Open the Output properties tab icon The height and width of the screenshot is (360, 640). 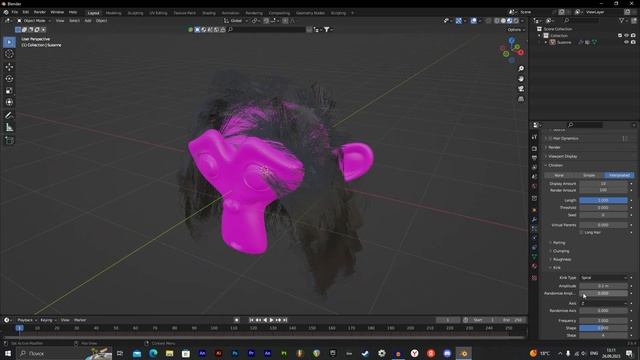[x=534, y=158]
